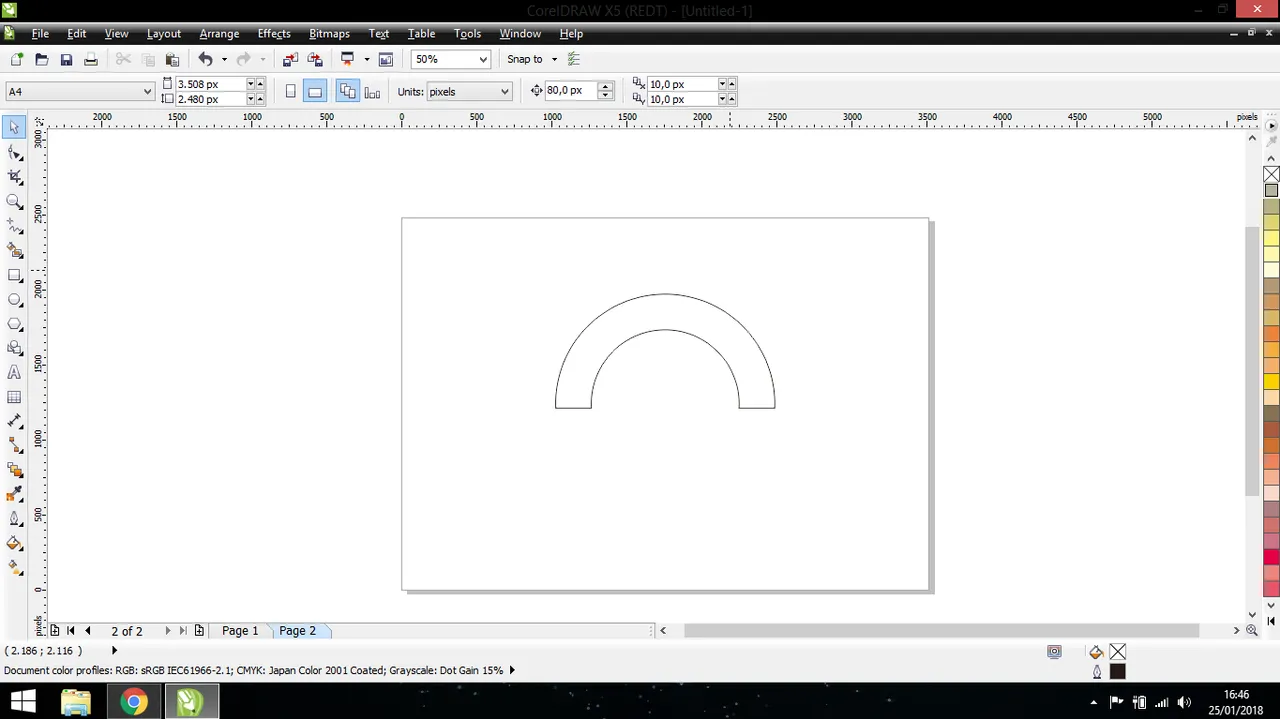Select the Fill bucket tool

coord(14,543)
